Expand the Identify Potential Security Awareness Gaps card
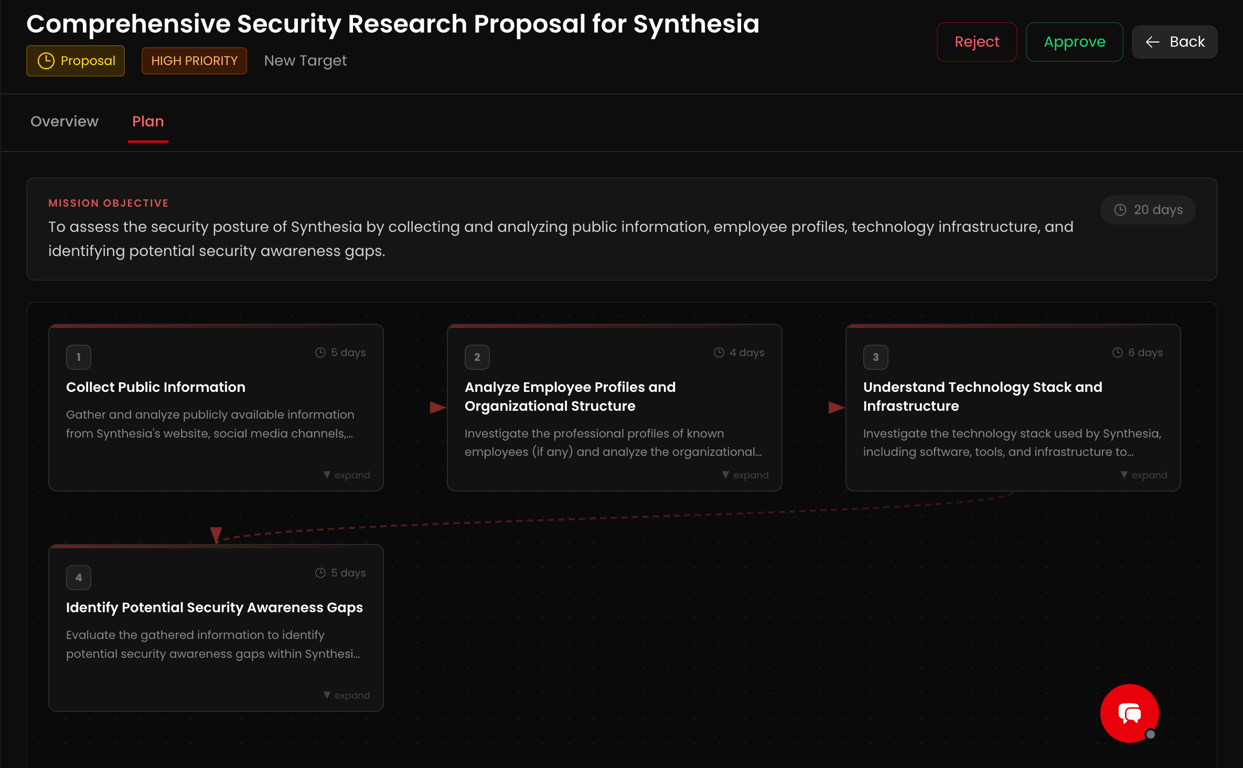Image resolution: width=1243 pixels, height=768 pixels. click(x=346, y=695)
